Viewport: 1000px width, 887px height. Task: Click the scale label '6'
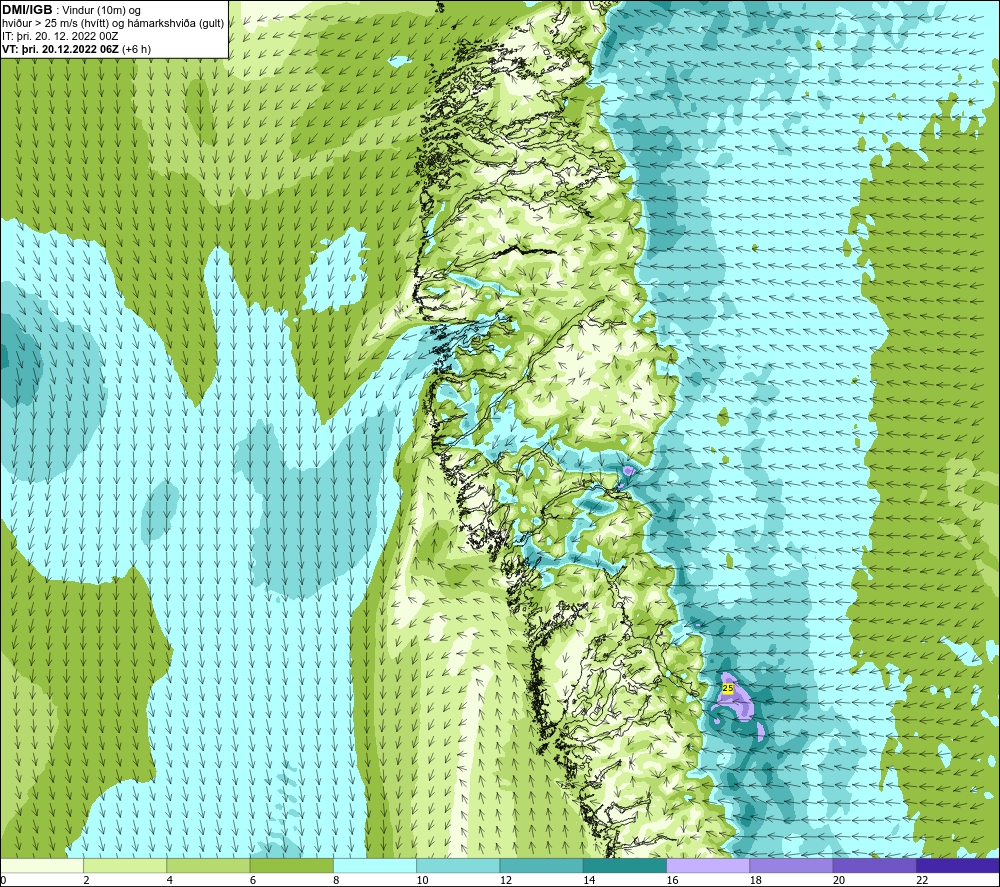[253, 880]
